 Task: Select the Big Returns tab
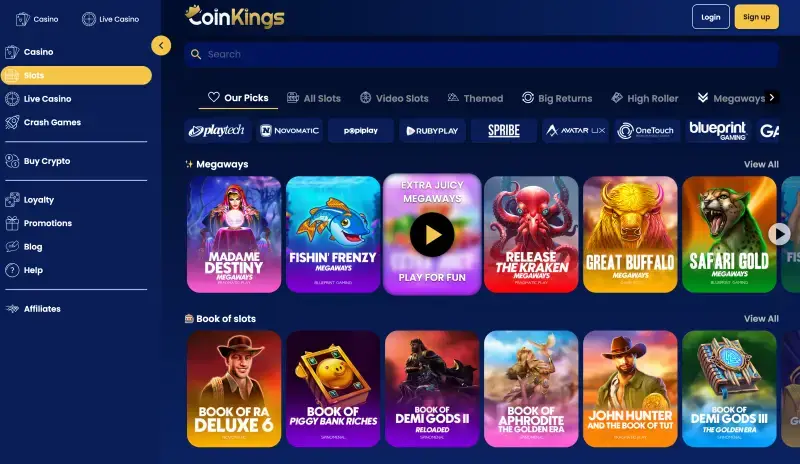tap(557, 98)
